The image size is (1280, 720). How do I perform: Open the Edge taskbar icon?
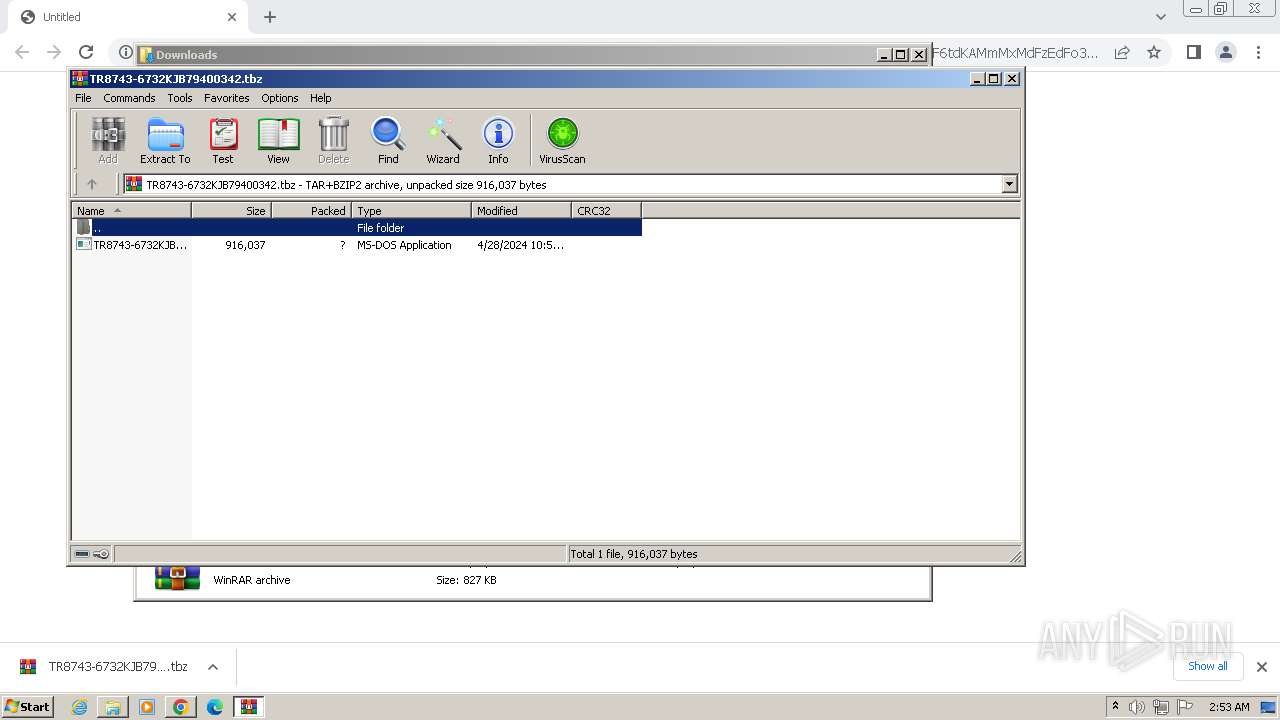[215, 707]
